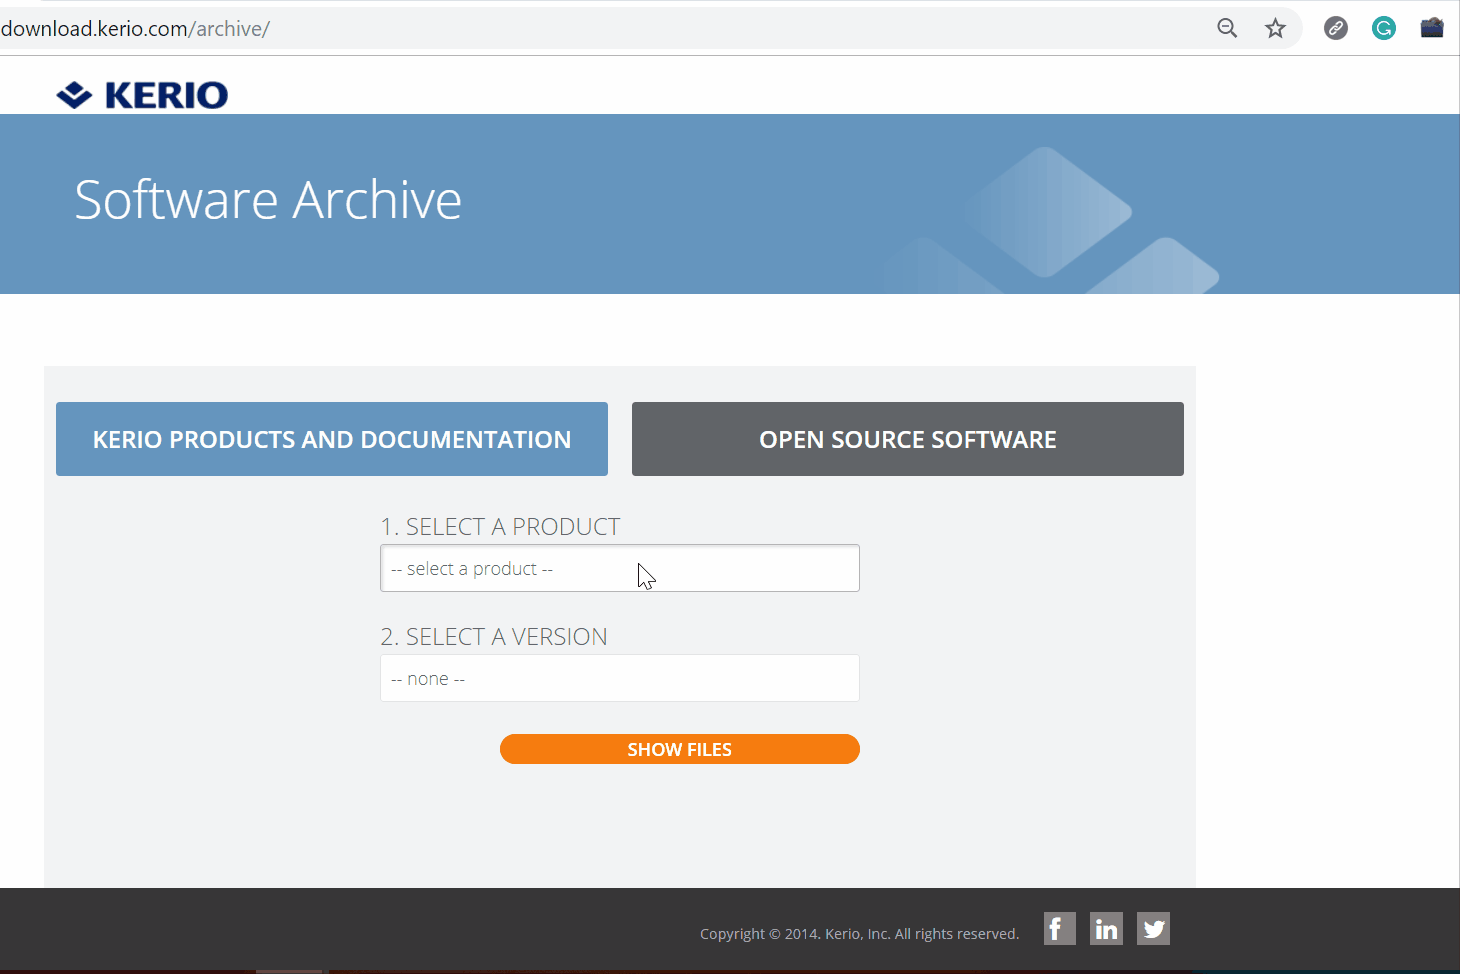Click the dark briefcase extension icon
This screenshot has width=1460, height=974.
1432,28
